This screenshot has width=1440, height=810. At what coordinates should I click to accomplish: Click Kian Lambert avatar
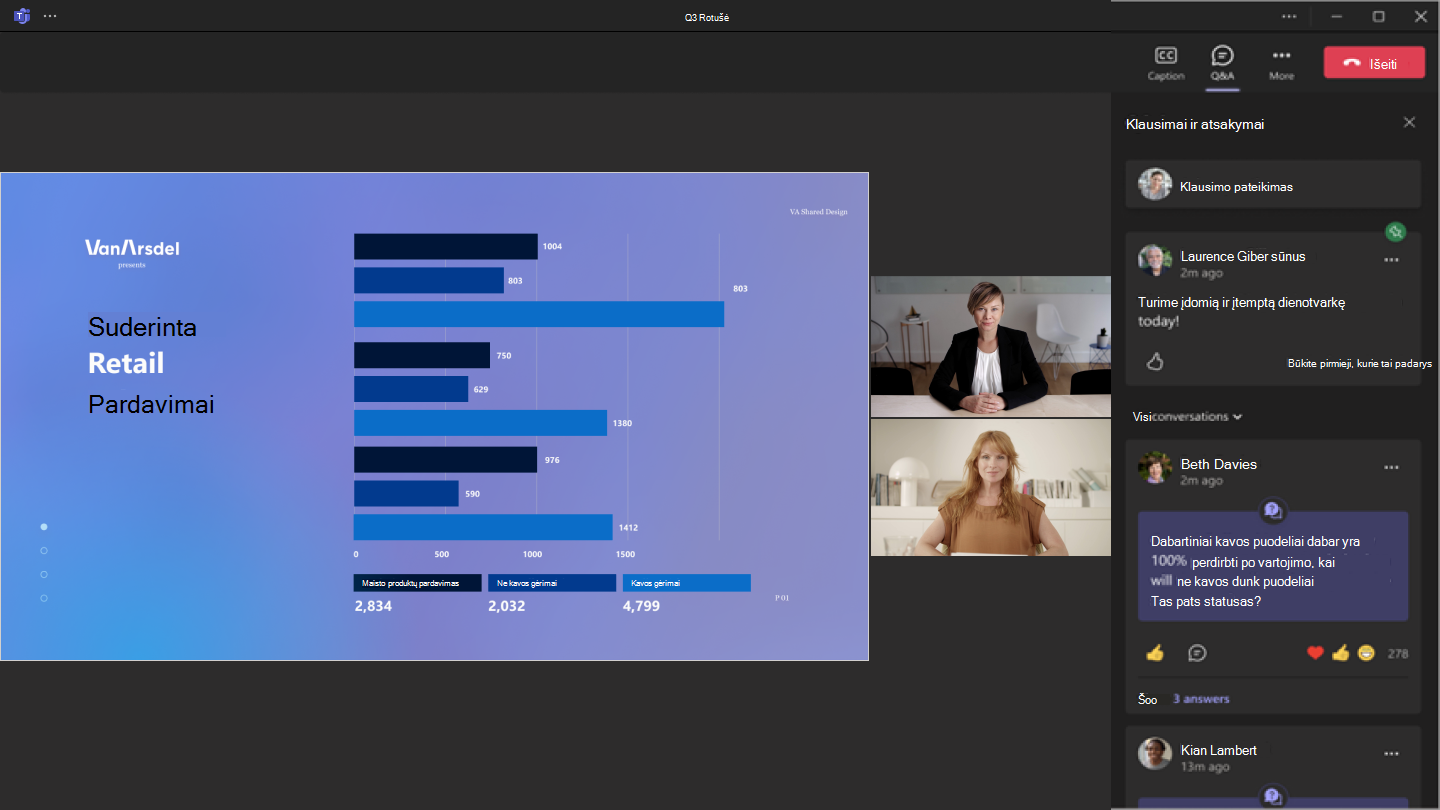1155,754
